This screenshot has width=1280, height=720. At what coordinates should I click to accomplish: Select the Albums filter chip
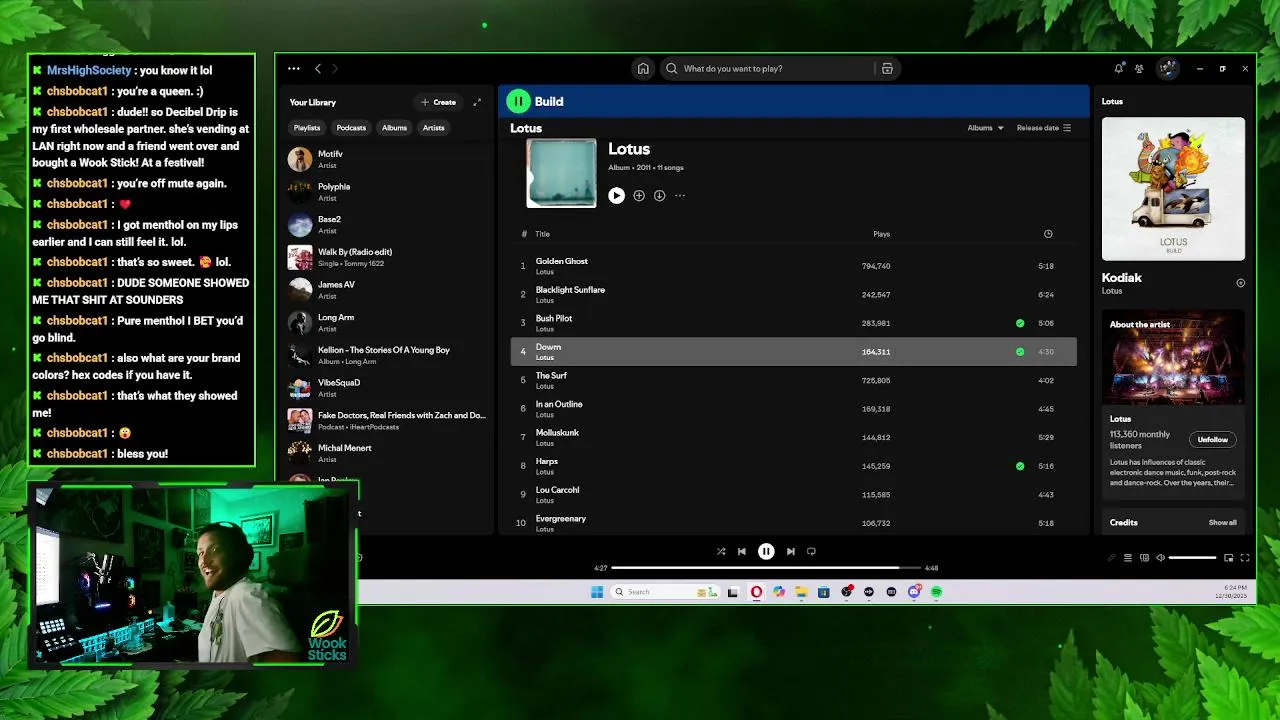coord(394,128)
